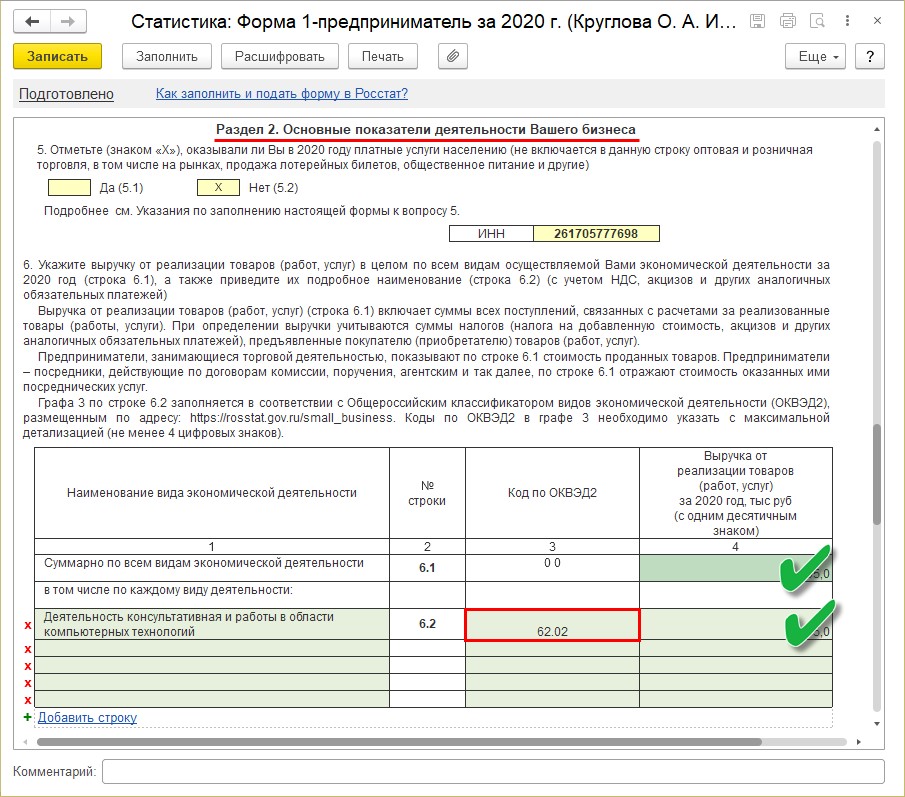Image resolution: width=905 pixels, height=797 pixels.
Task: Click activity name cell 'Деятельность консультативная'
Action: pos(212,624)
